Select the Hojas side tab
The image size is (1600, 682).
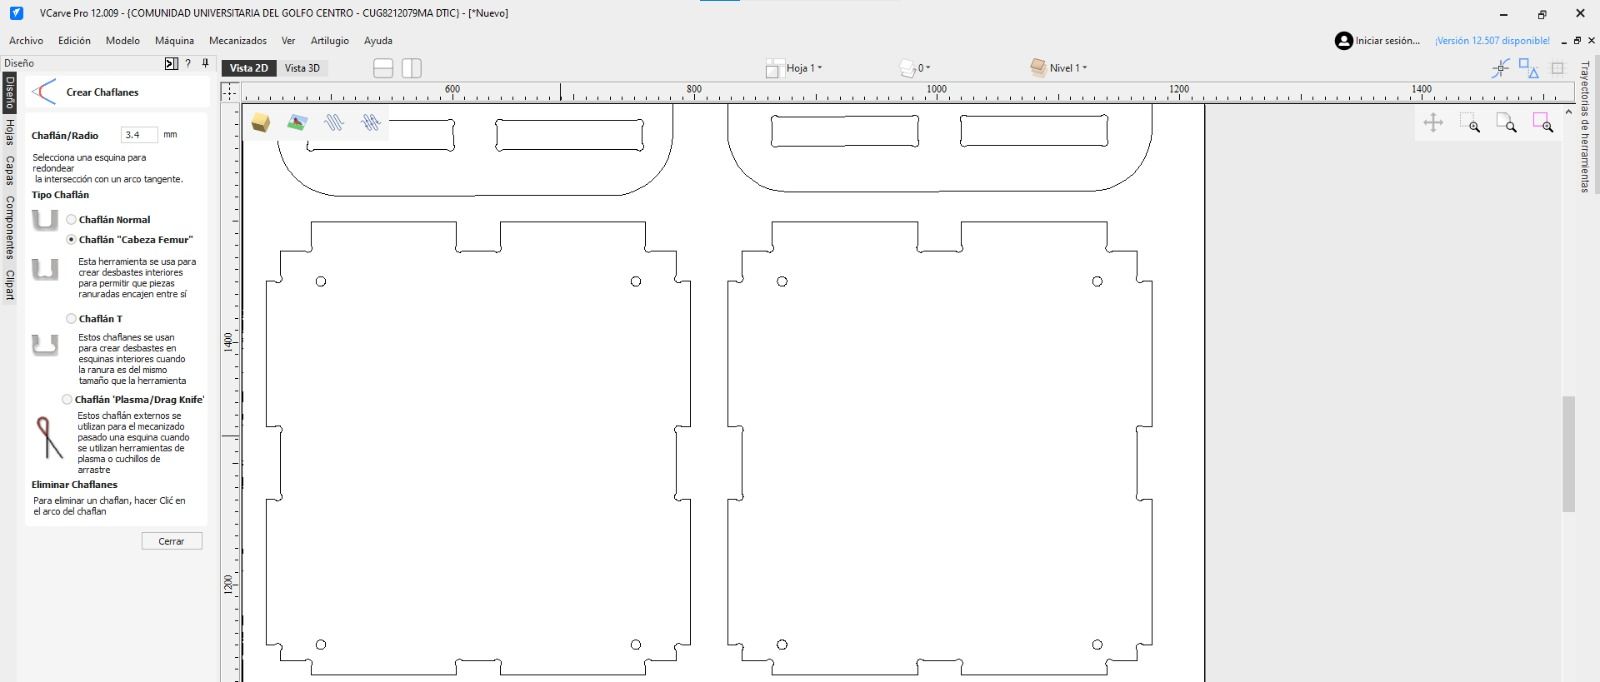tap(9, 133)
